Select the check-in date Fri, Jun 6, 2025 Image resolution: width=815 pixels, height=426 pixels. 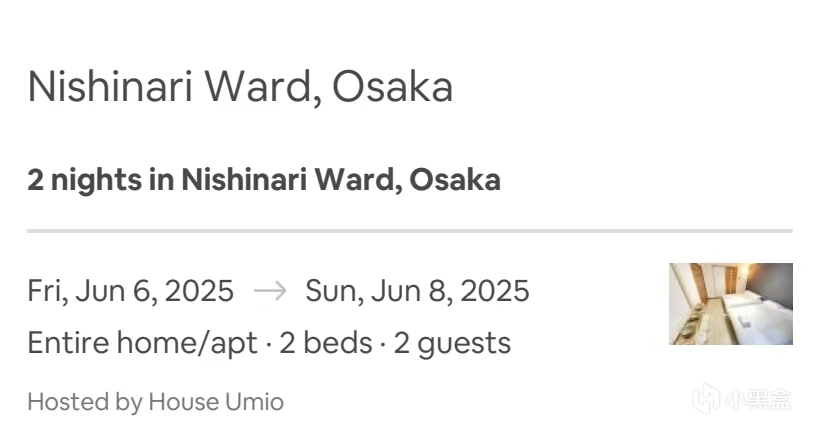tap(130, 291)
